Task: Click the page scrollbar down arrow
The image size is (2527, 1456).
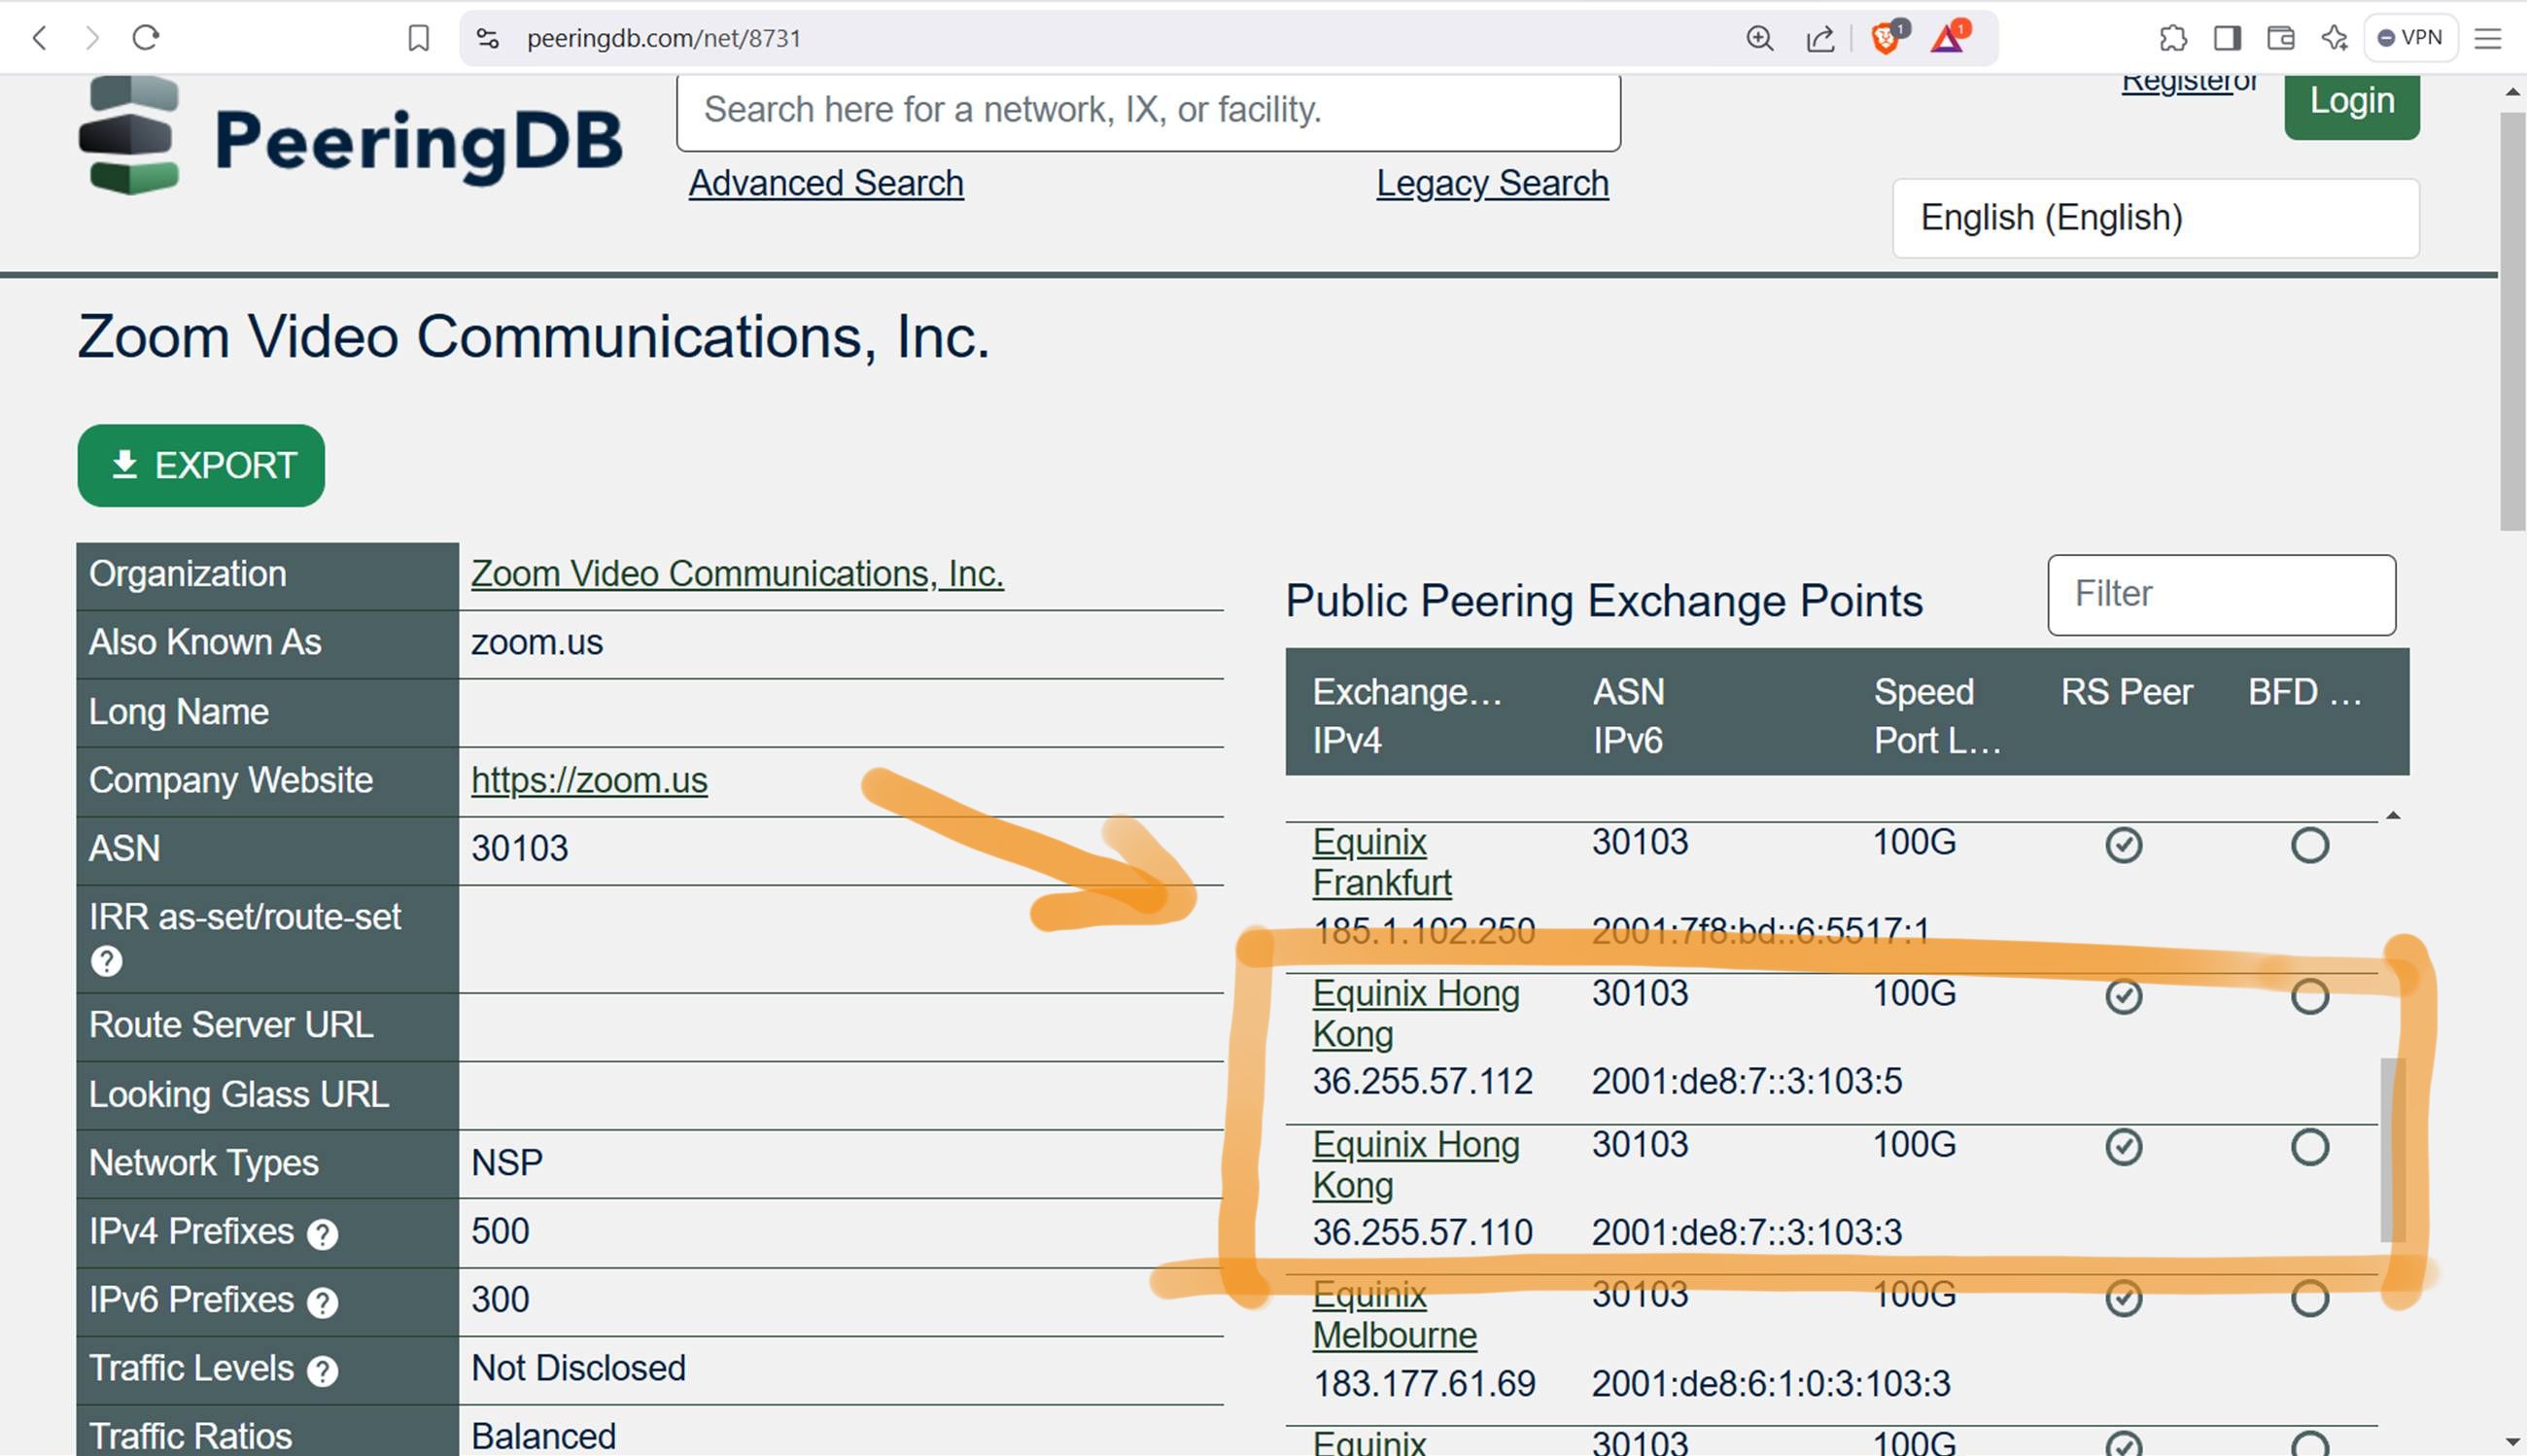Action: 2512,1443
